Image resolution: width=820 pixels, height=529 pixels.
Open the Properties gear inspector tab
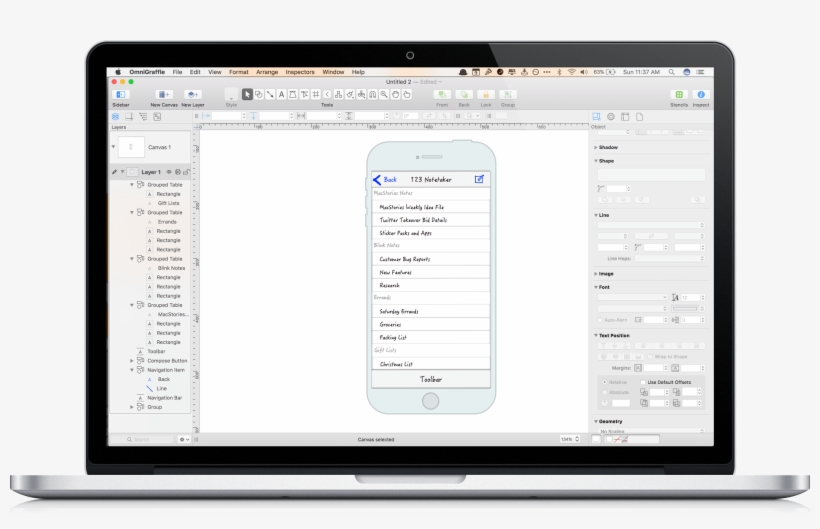click(610, 117)
